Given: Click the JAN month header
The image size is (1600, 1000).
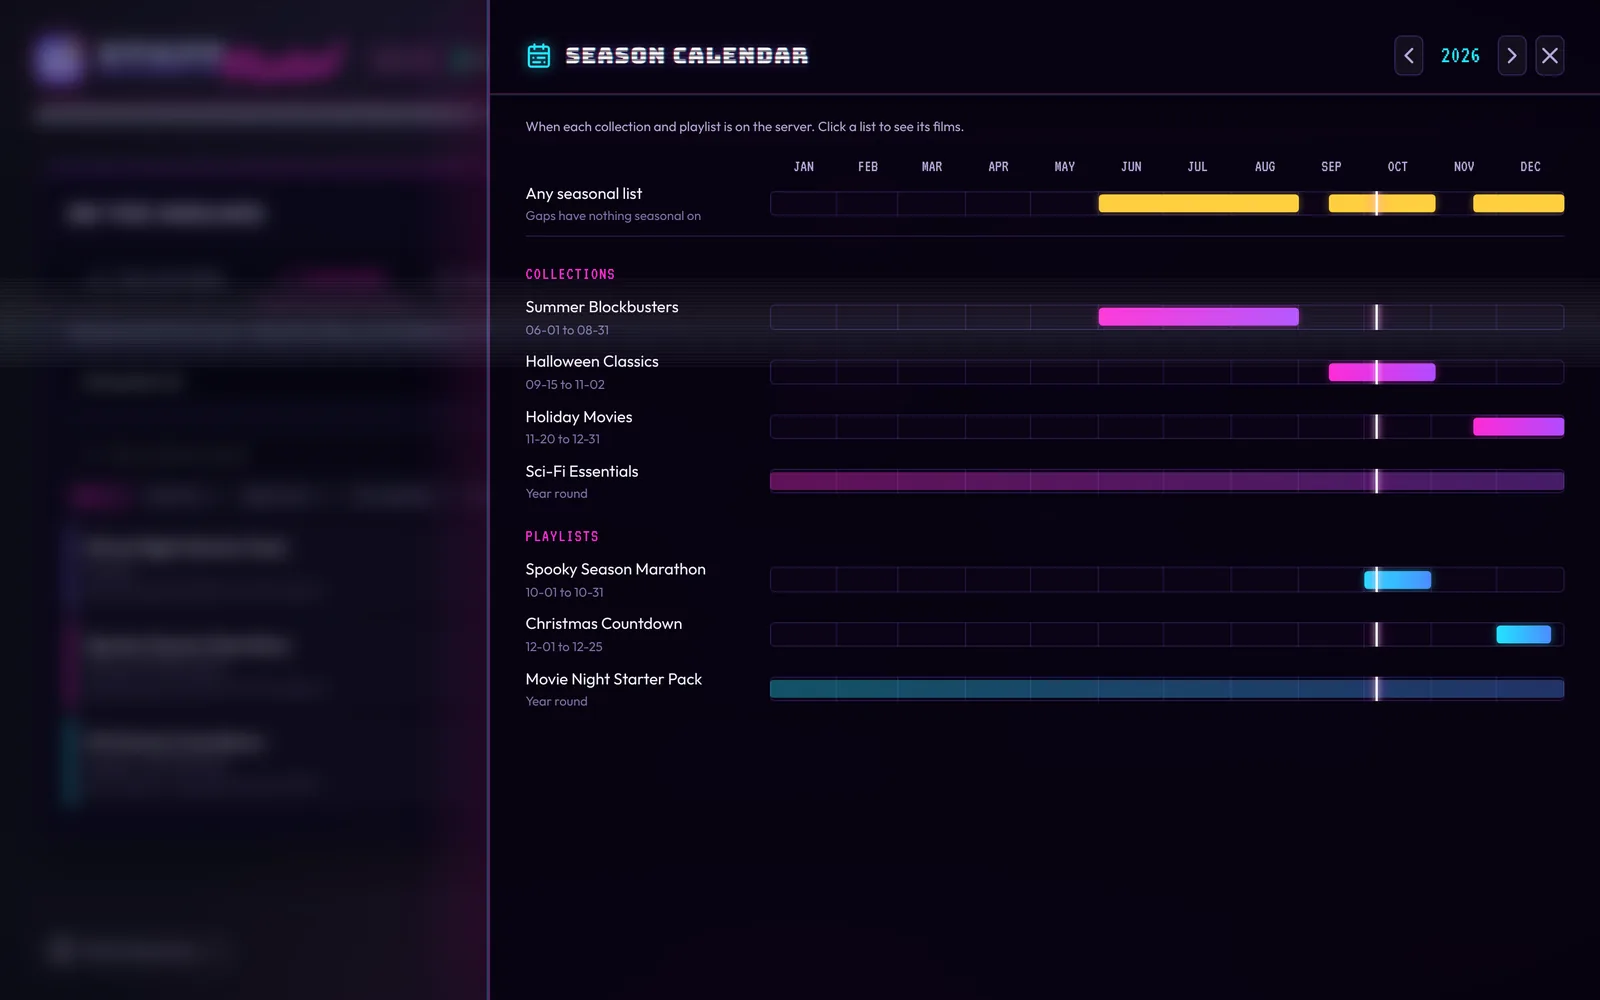Looking at the screenshot, I should pyautogui.click(x=803, y=167).
